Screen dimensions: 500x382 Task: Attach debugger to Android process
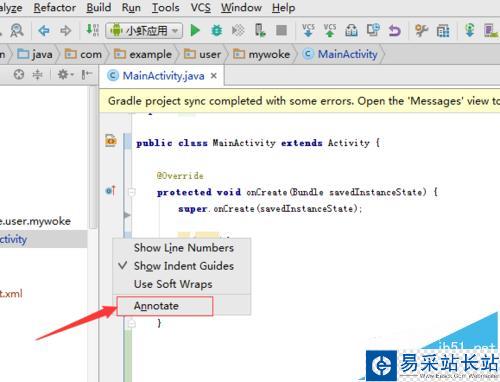[x=260, y=30]
